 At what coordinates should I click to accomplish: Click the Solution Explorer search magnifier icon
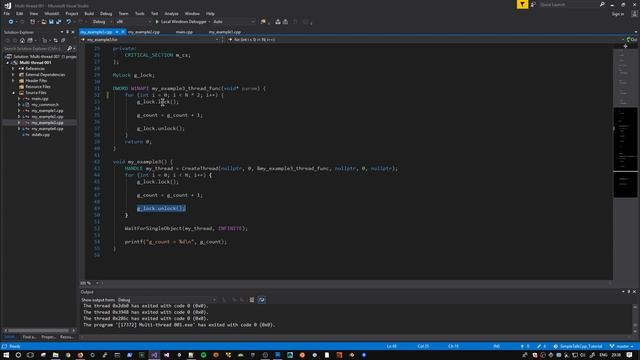pos(69,49)
